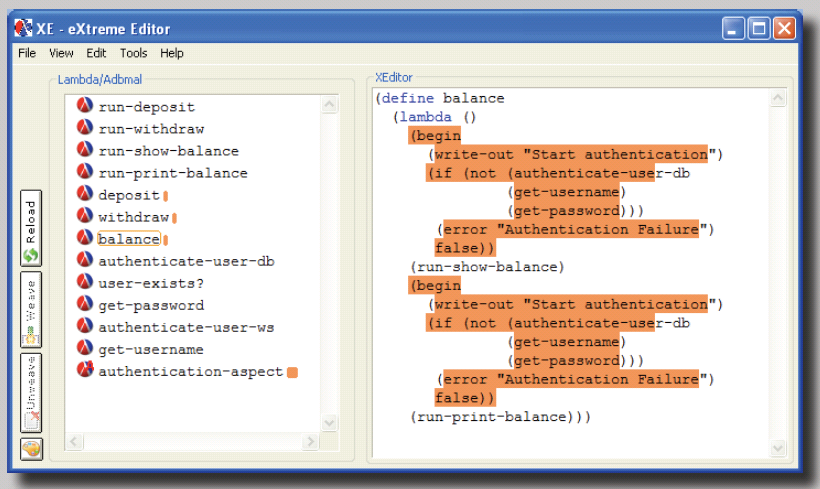Open the File menu
Viewport: 820px width, 489px height.
point(27,53)
